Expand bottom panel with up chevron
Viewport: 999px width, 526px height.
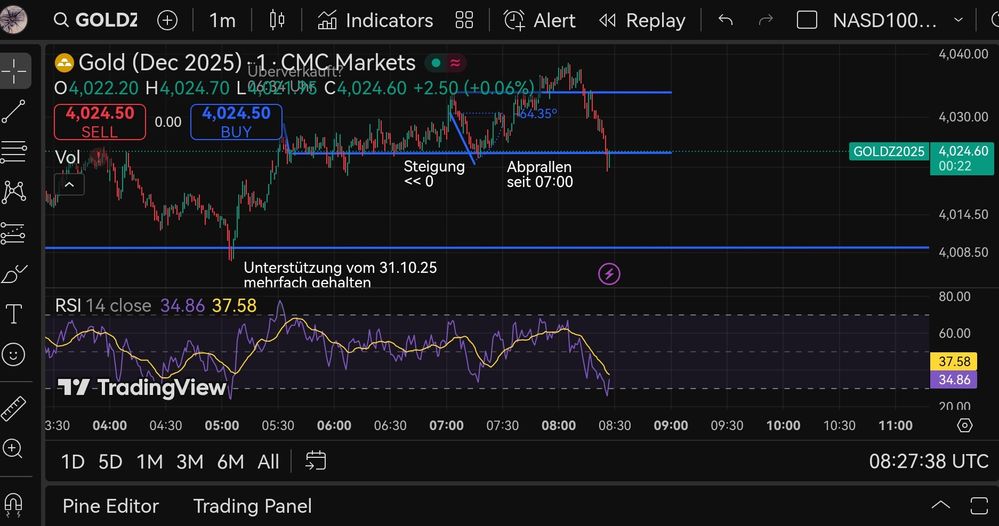pyautogui.click(x=940, y=506)
